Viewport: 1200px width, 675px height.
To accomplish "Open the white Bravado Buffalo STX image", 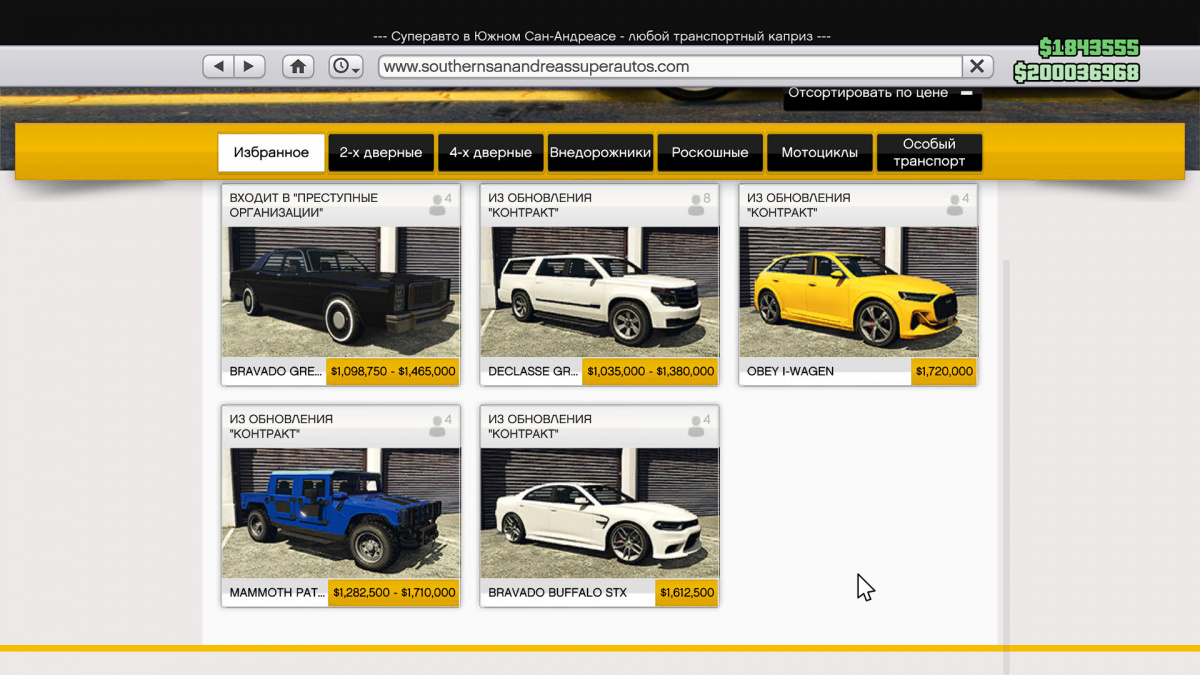I will [x=600, y=512].
